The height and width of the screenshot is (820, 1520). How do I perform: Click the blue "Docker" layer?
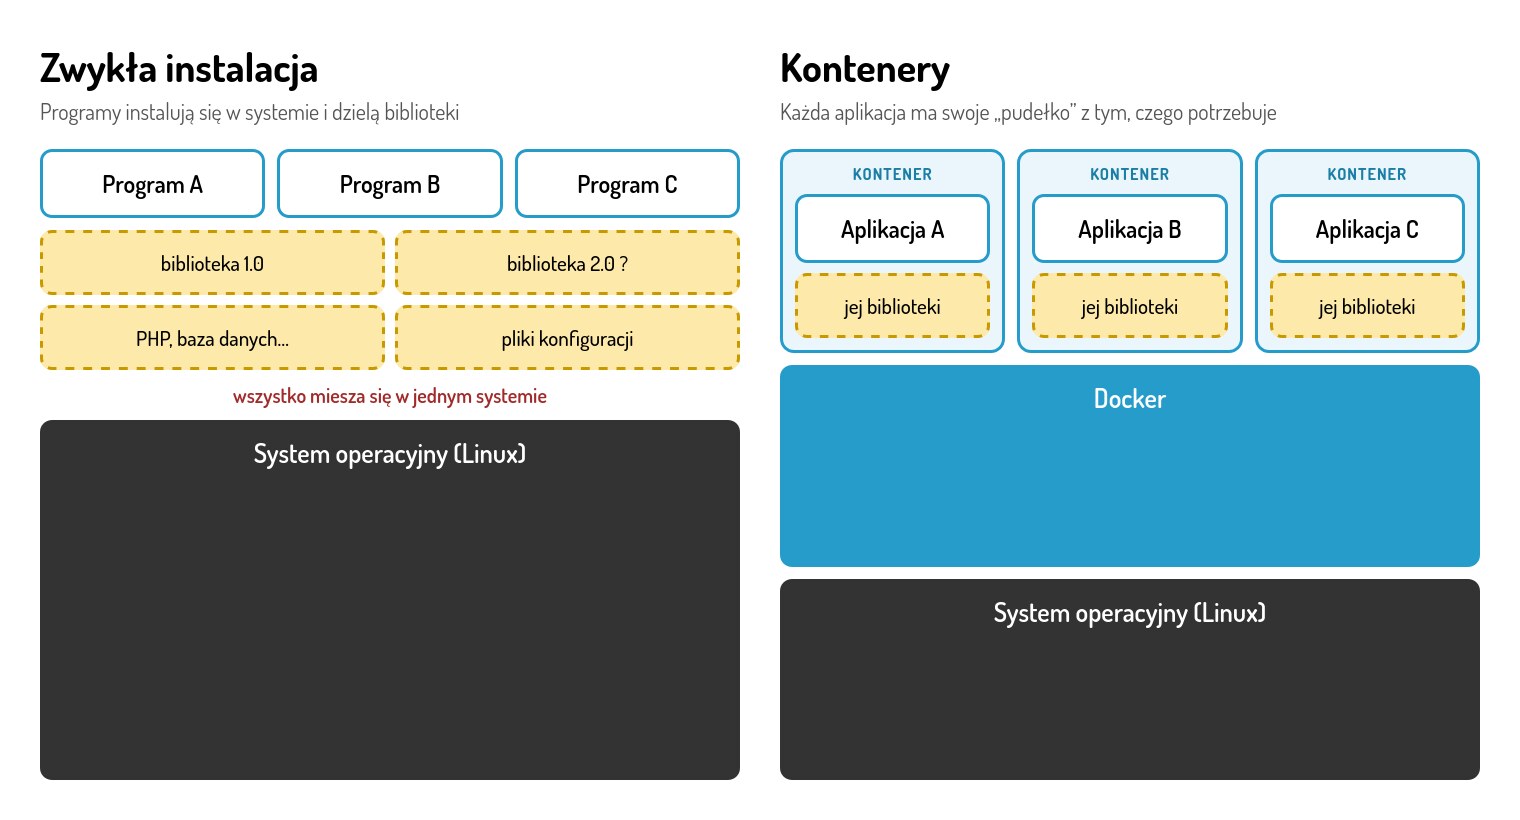click(1130, 466)
